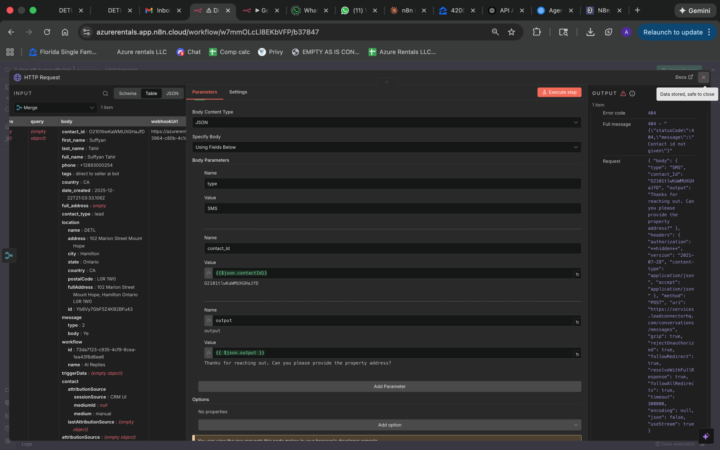The image size is (720, 450).
Task: Click the zoom magnifier icon in address bar
Action: 495,32
